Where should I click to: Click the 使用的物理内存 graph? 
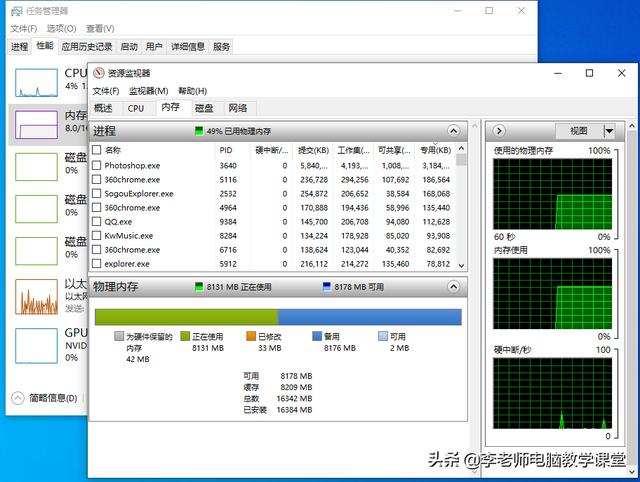click(x=552, y=194)
